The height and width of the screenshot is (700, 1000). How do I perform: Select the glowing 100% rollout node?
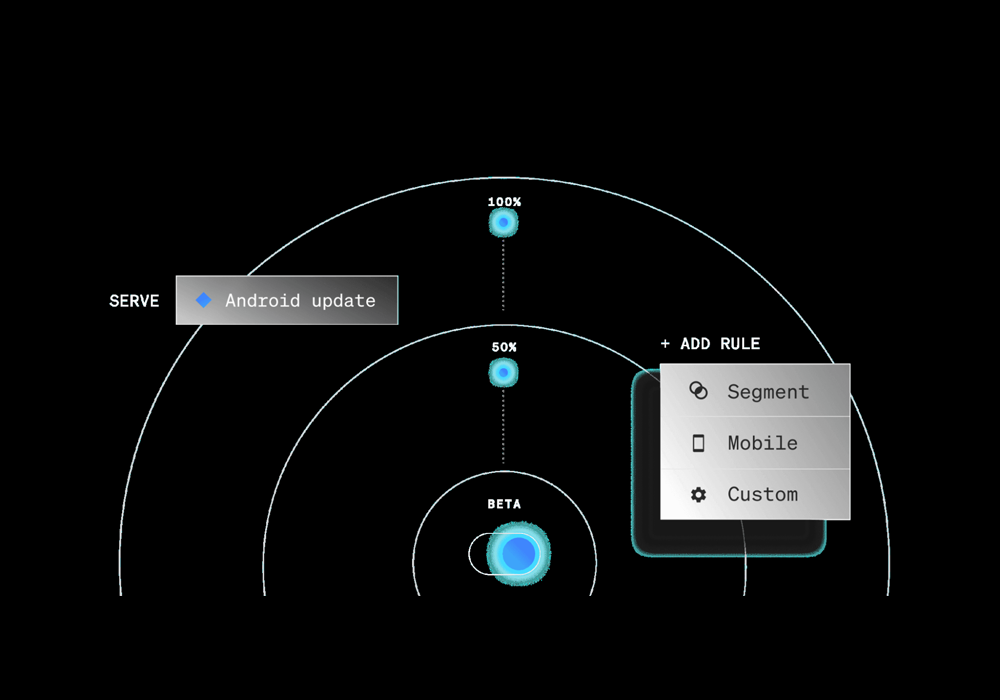(x=504, y=222)
